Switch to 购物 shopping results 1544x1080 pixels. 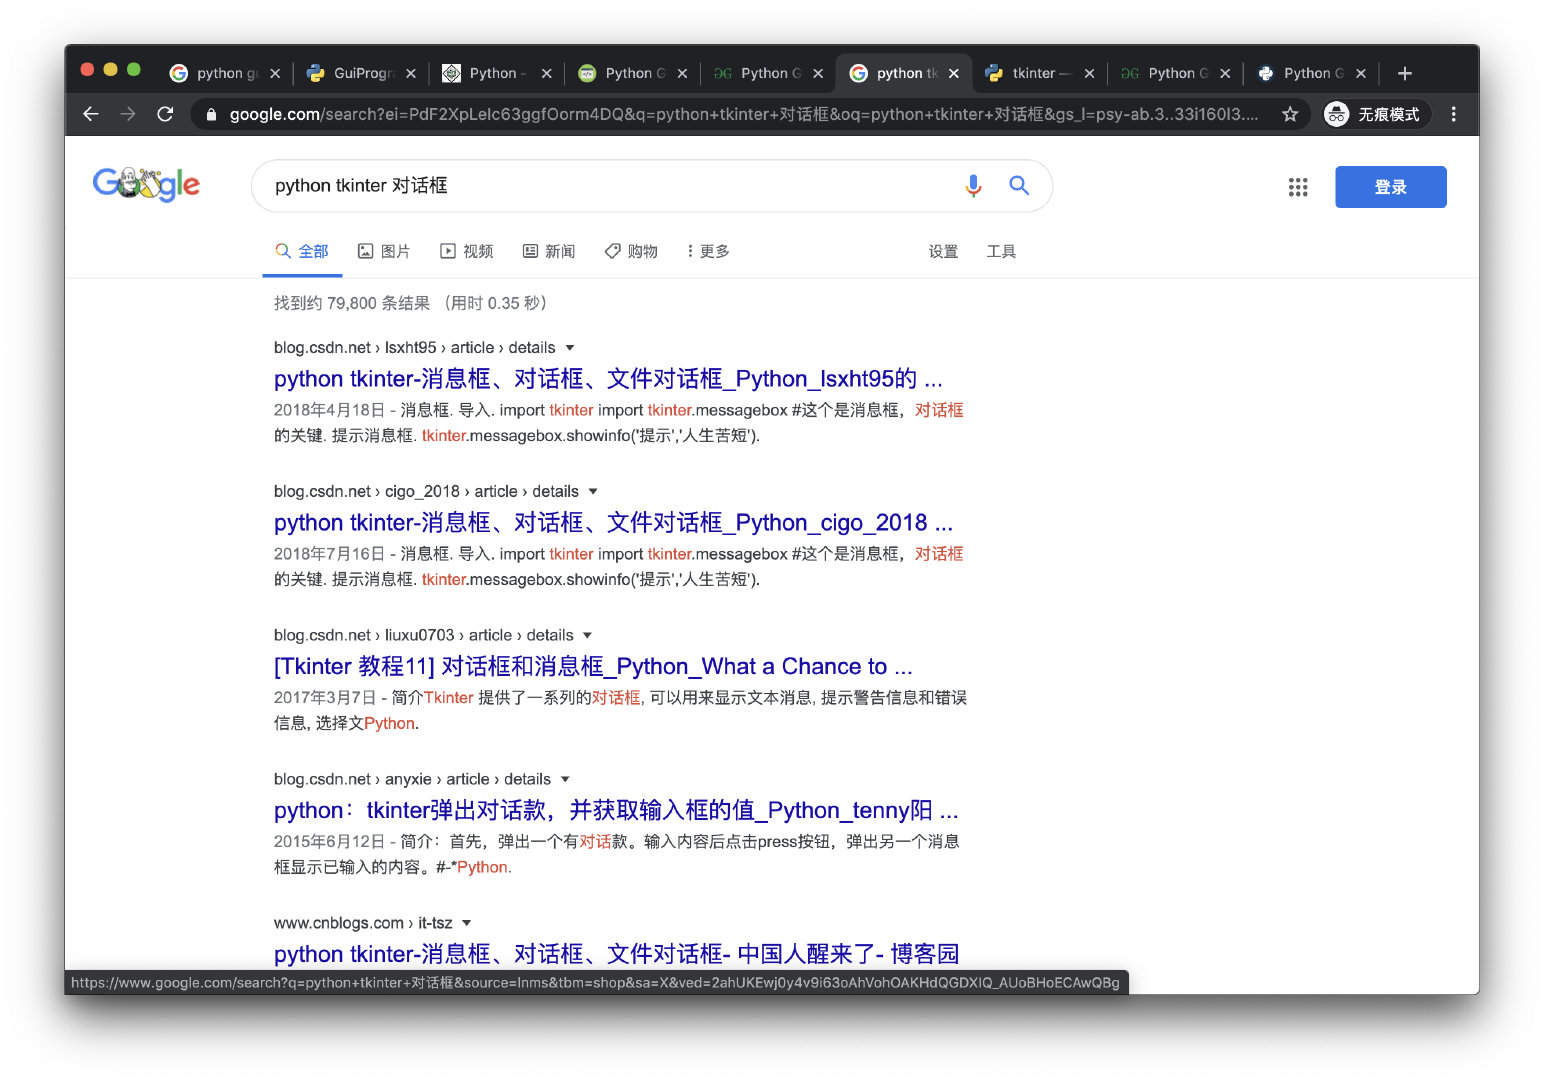click(631, 252)
